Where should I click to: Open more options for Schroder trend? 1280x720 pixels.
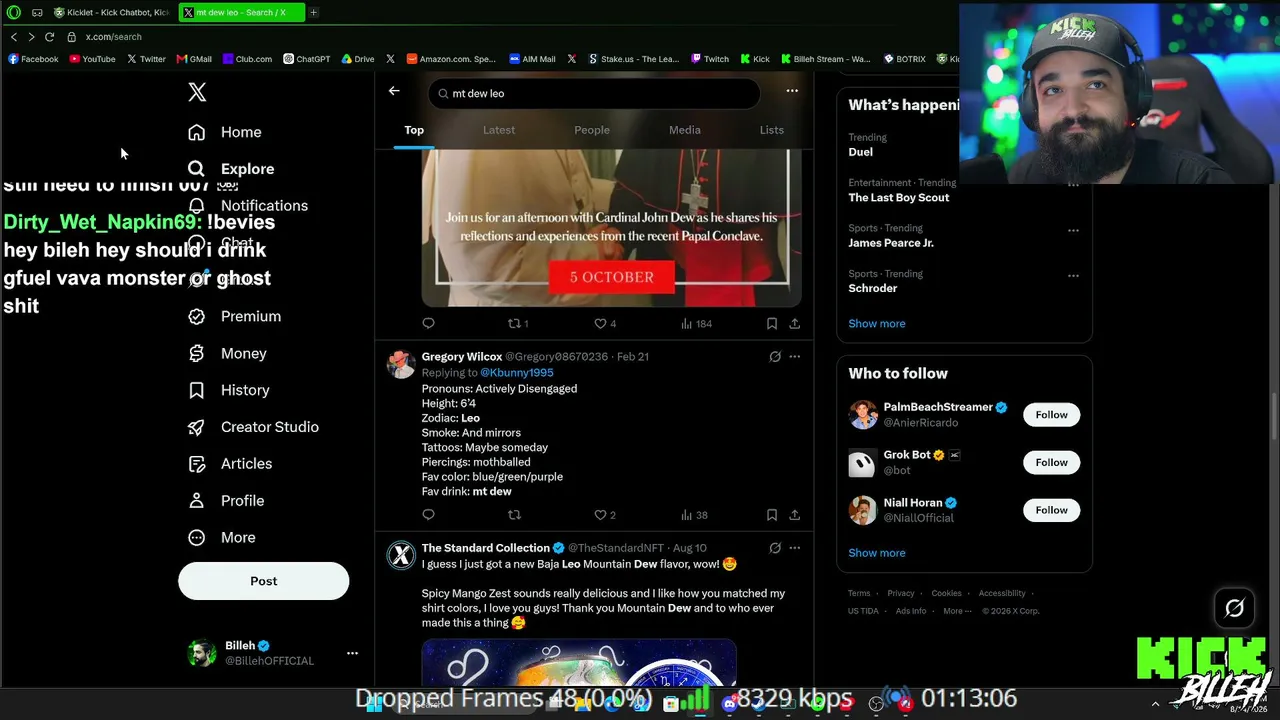point(1073,275)
